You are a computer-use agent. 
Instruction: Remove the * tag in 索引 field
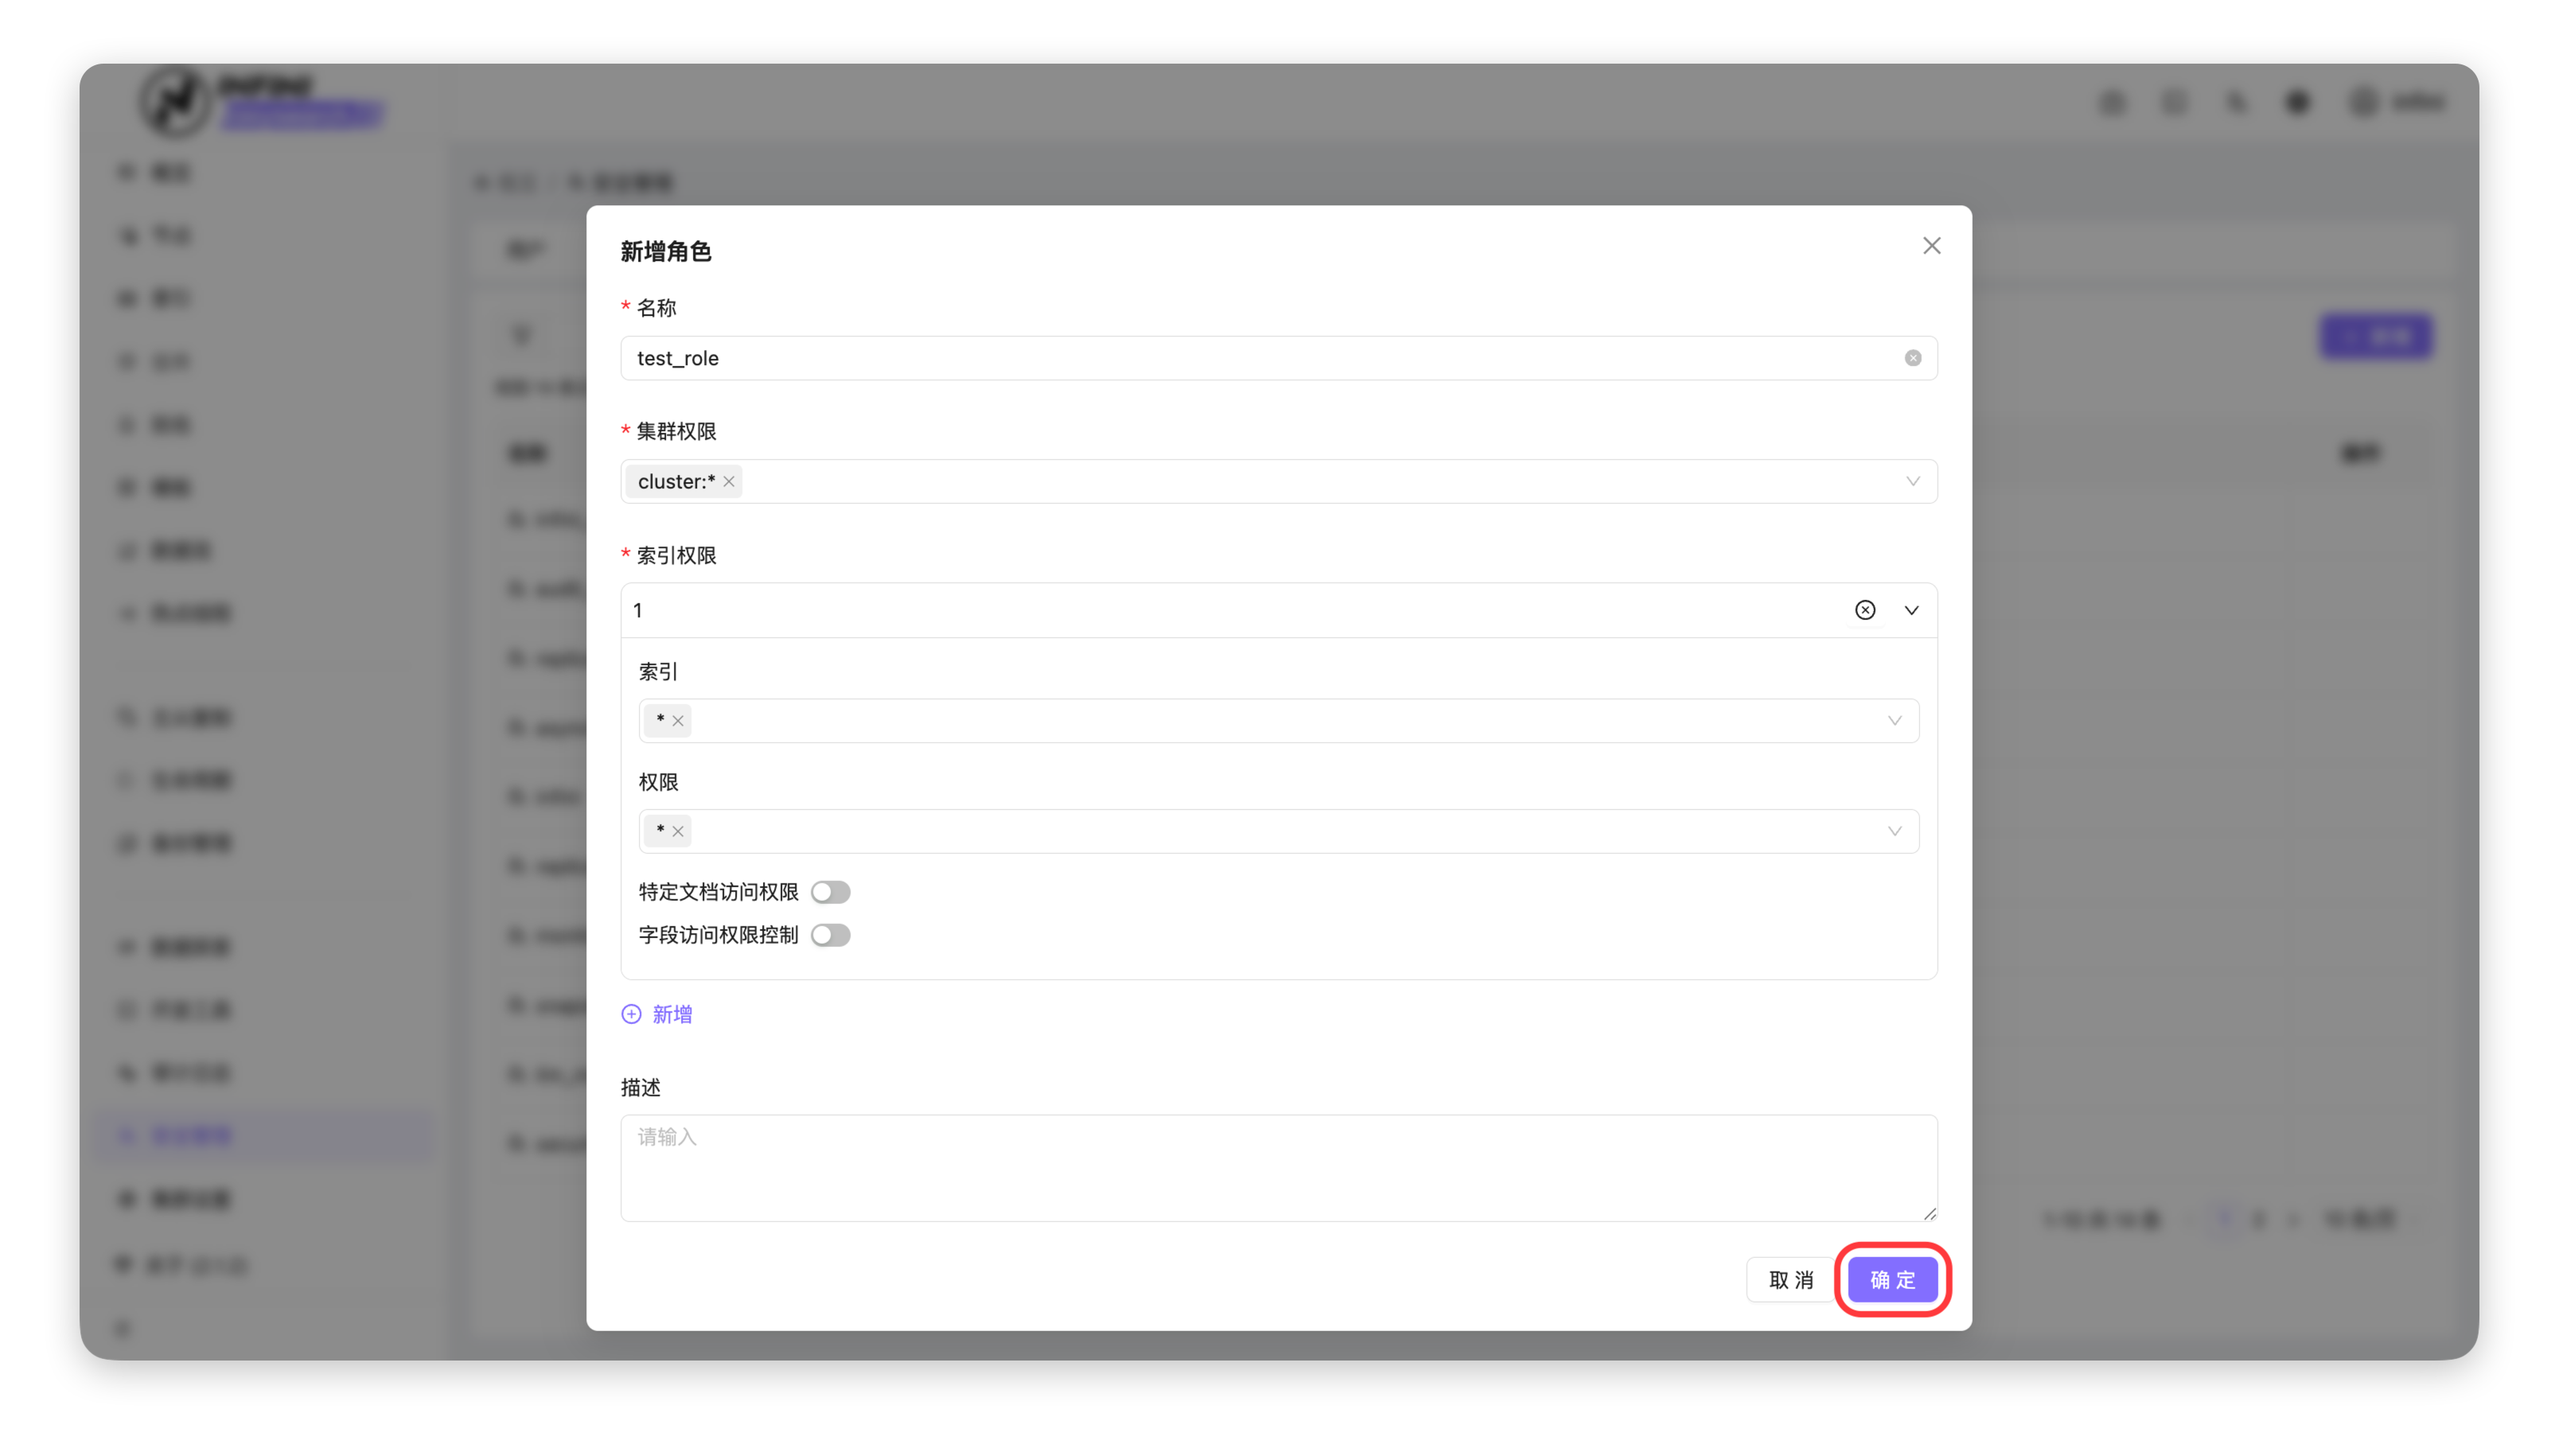tap(678, 721)
